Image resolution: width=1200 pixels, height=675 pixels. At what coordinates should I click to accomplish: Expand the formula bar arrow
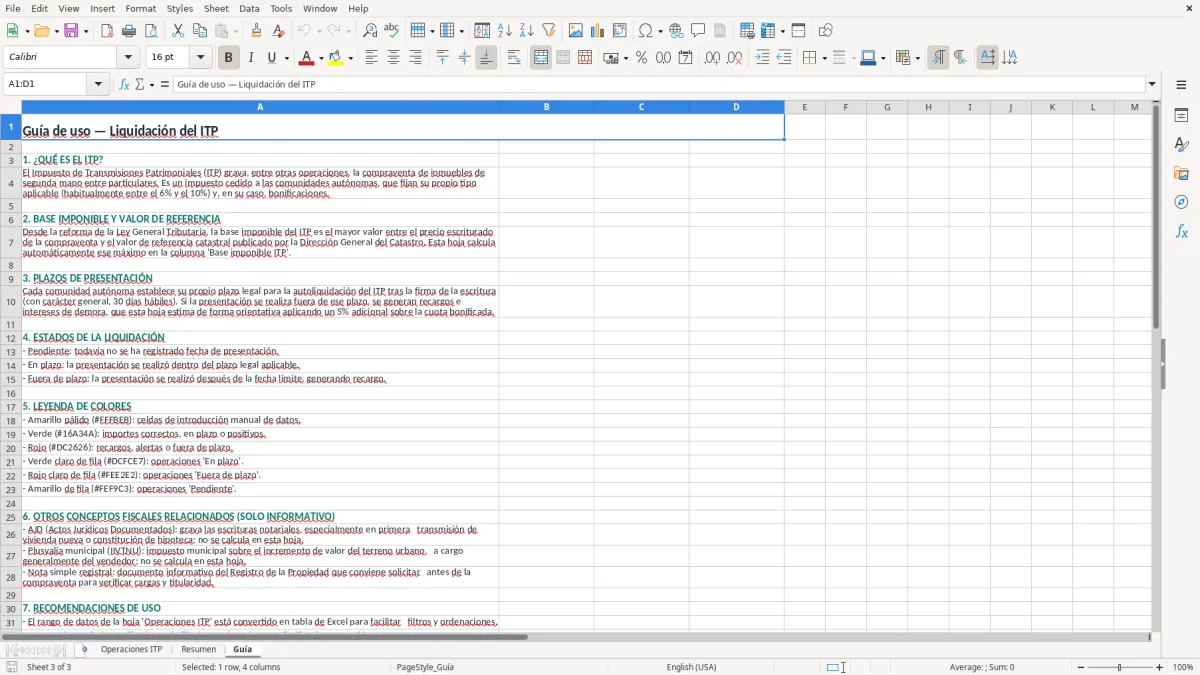pos(1152,85)
